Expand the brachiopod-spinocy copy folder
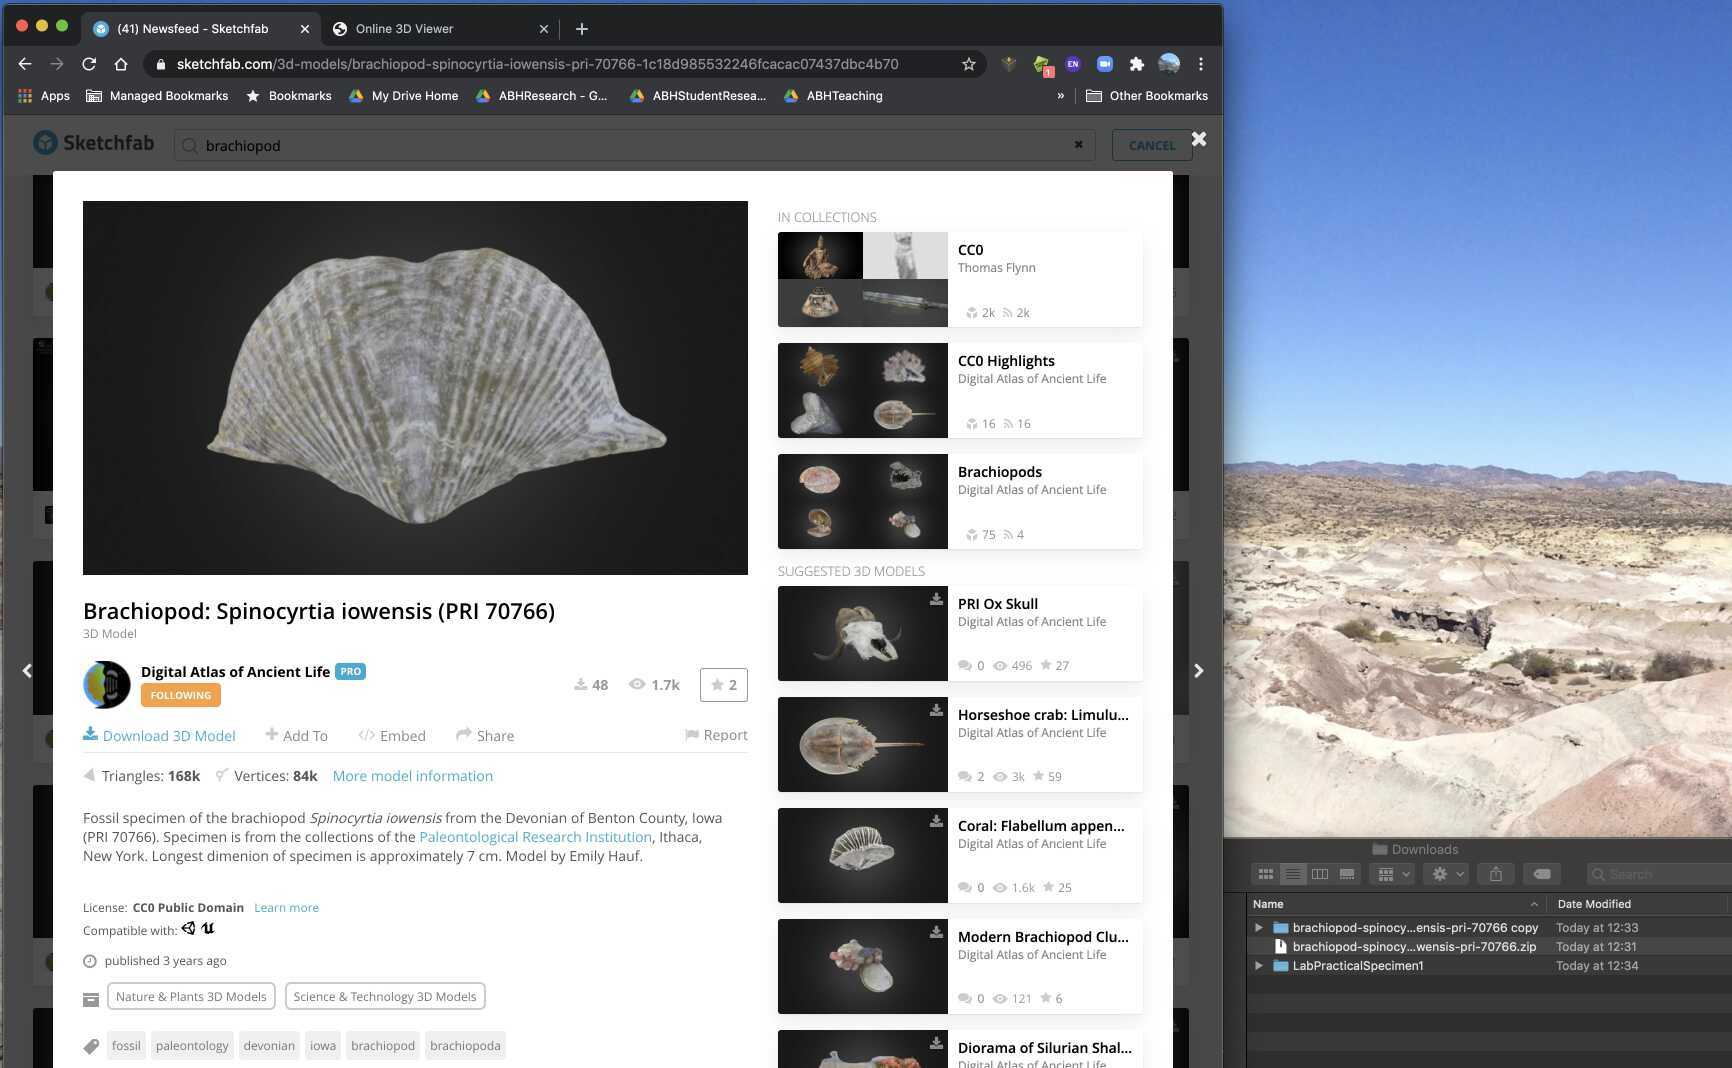 [1258, 927]
